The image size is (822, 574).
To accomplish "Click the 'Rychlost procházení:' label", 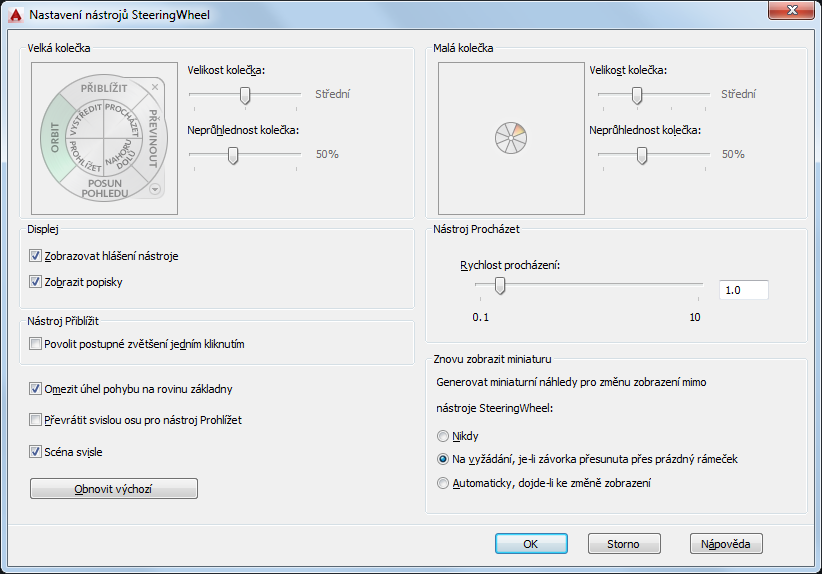I will tap(510, 265).
